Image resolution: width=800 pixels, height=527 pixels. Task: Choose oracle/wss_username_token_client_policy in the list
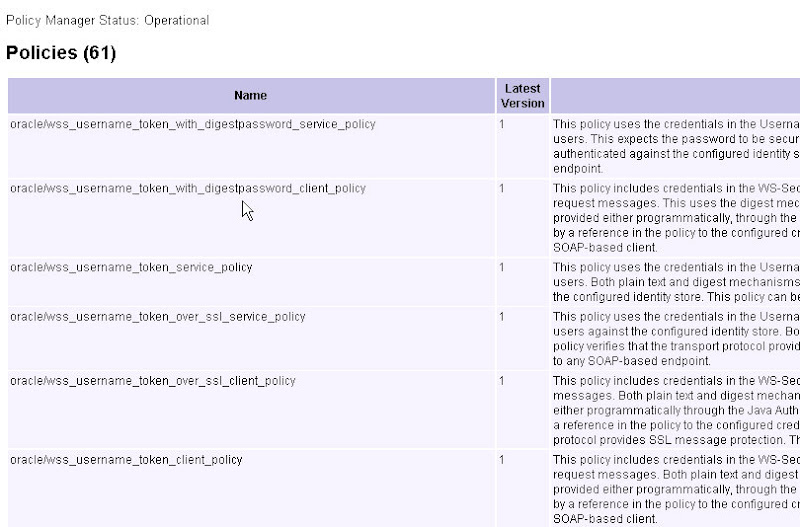126,460
